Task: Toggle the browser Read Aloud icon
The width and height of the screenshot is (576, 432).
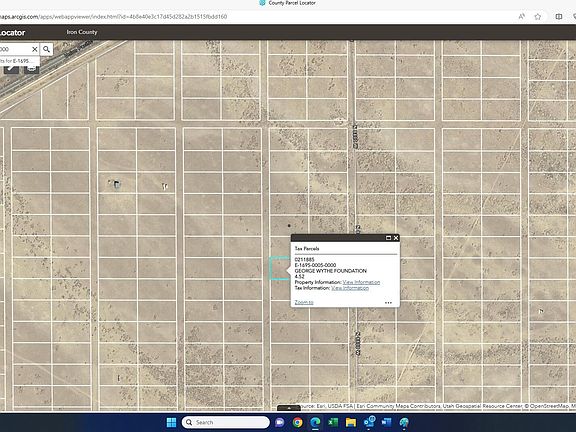Action: [522, 17]
